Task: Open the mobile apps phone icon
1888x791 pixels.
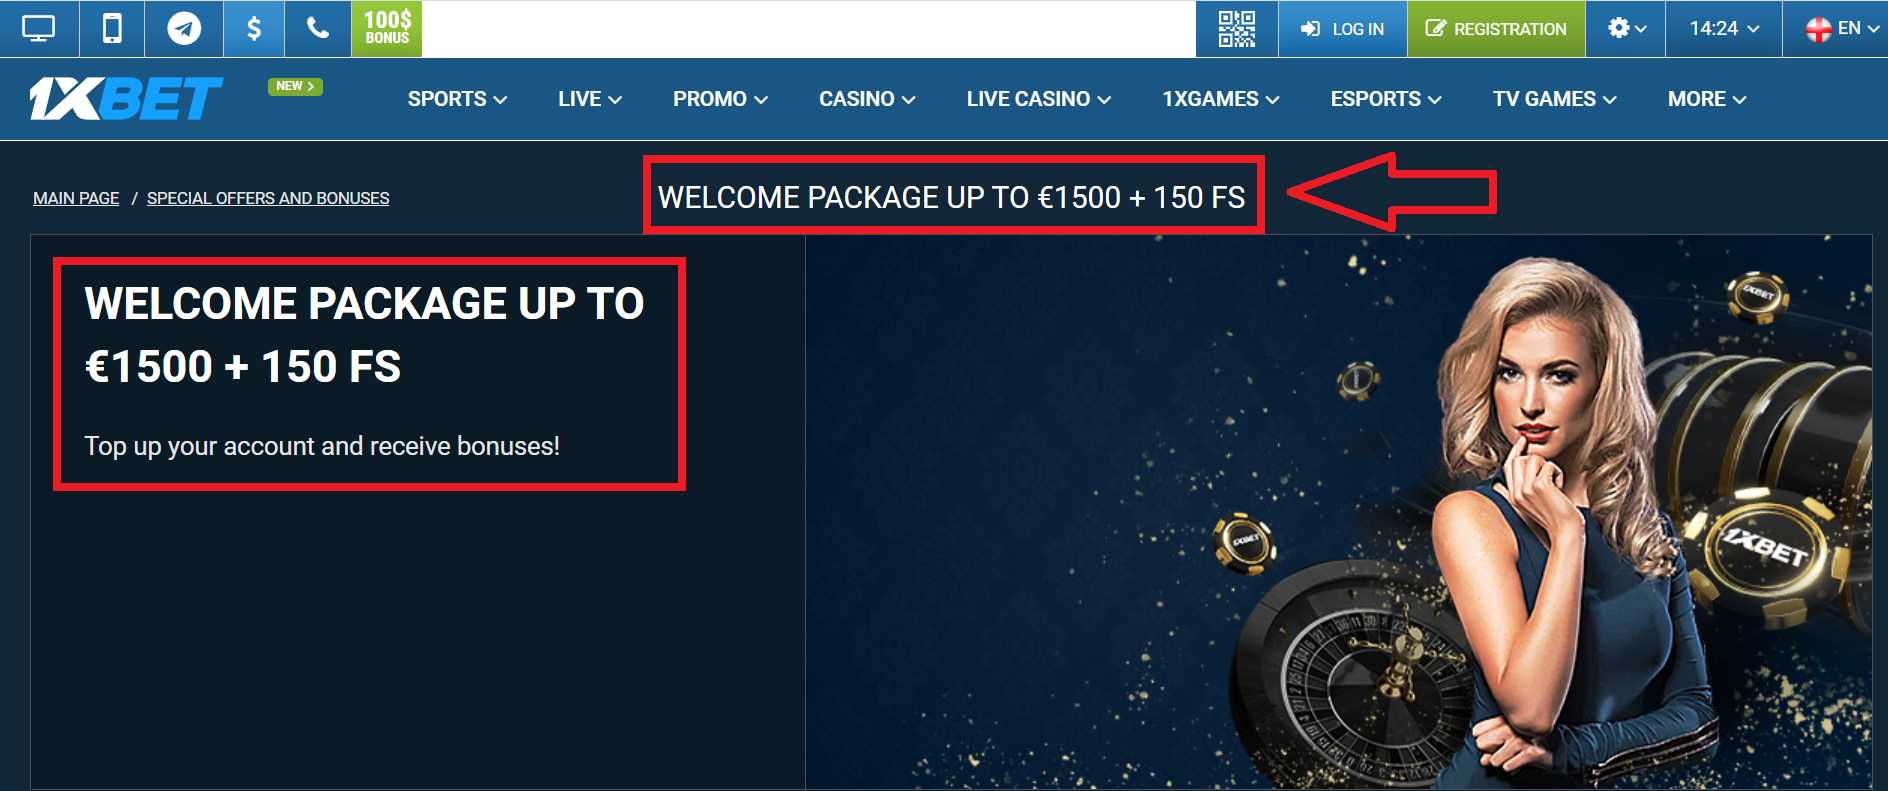Action: pos(113,29)
